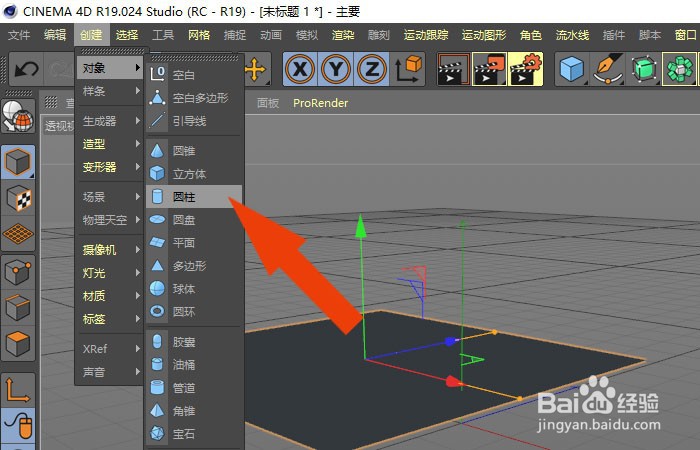Enable Texture mode checkered cube icon
Image resolution: width=700 pixels, height=450 pixels.
18,198
